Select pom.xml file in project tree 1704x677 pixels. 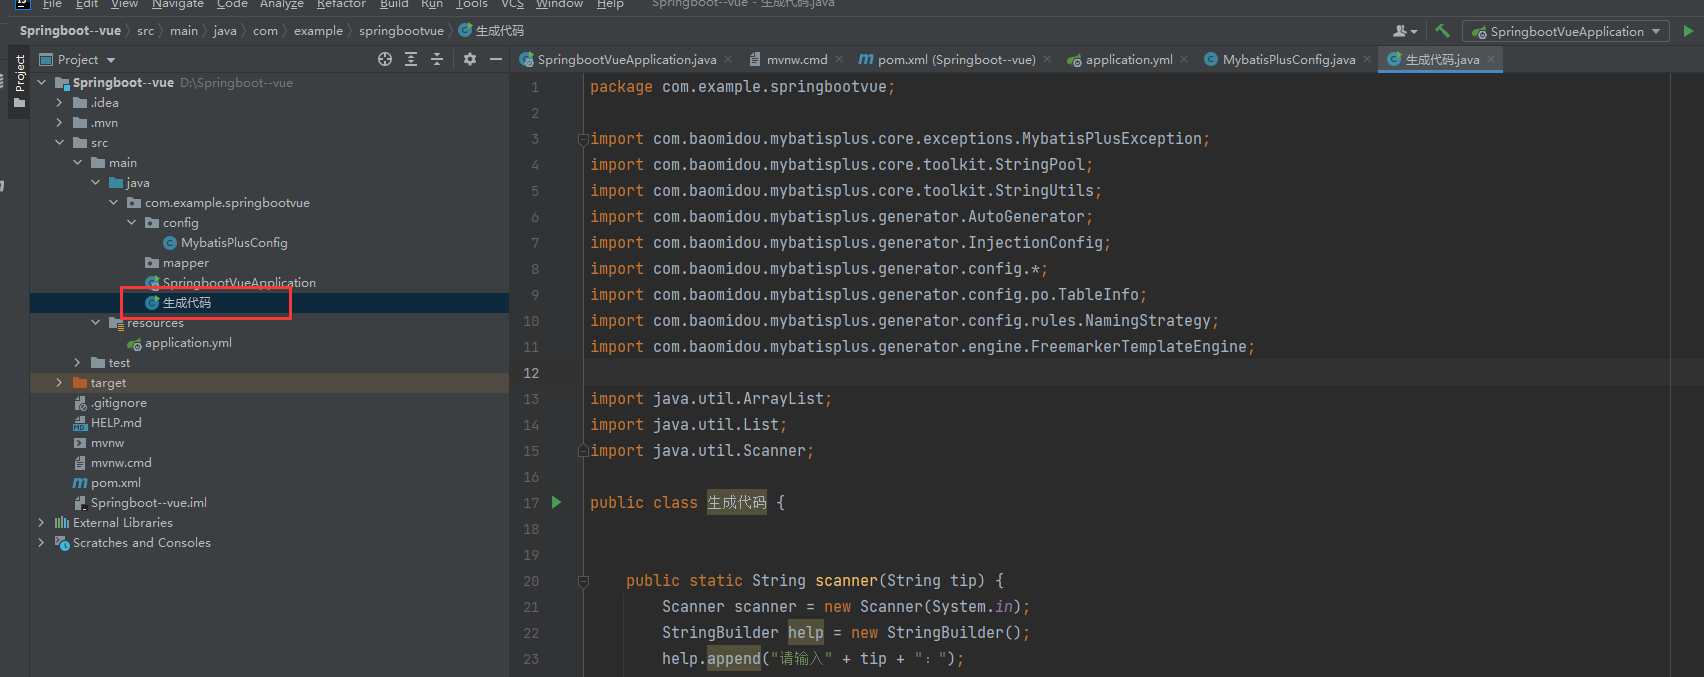click(116, 483)
